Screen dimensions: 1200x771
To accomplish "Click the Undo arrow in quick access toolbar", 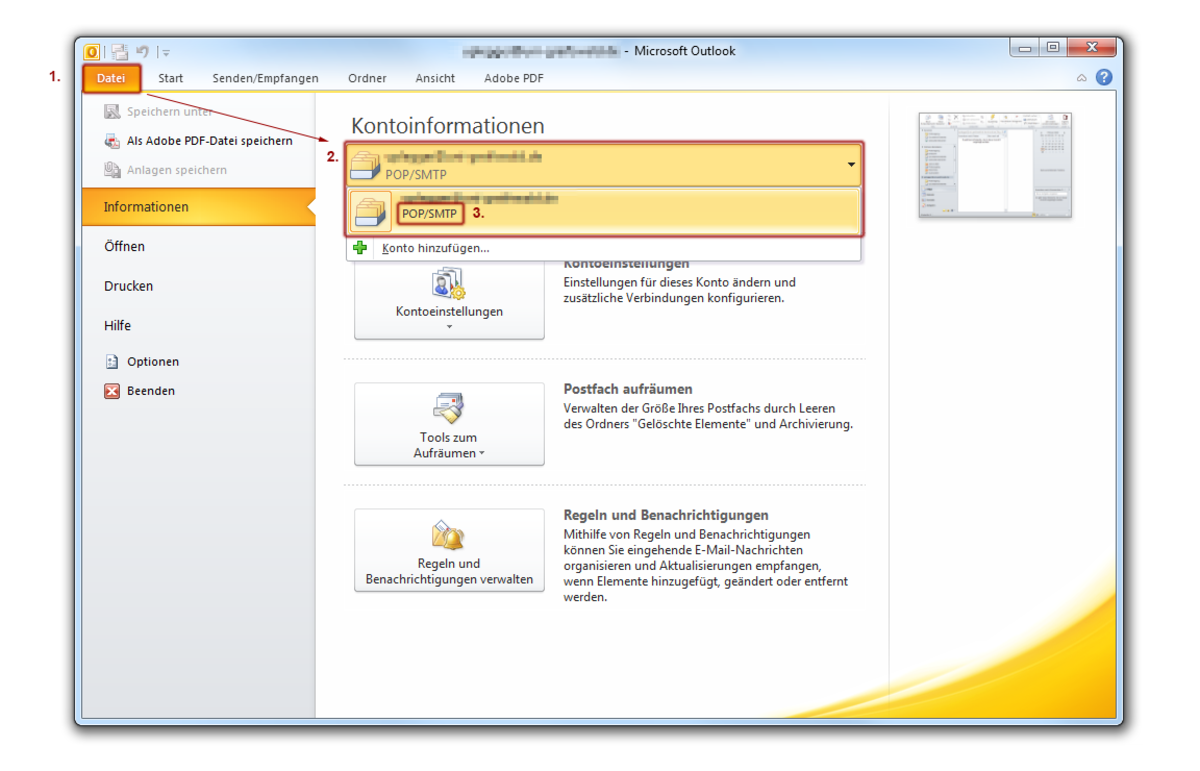I will coord(143,52).
